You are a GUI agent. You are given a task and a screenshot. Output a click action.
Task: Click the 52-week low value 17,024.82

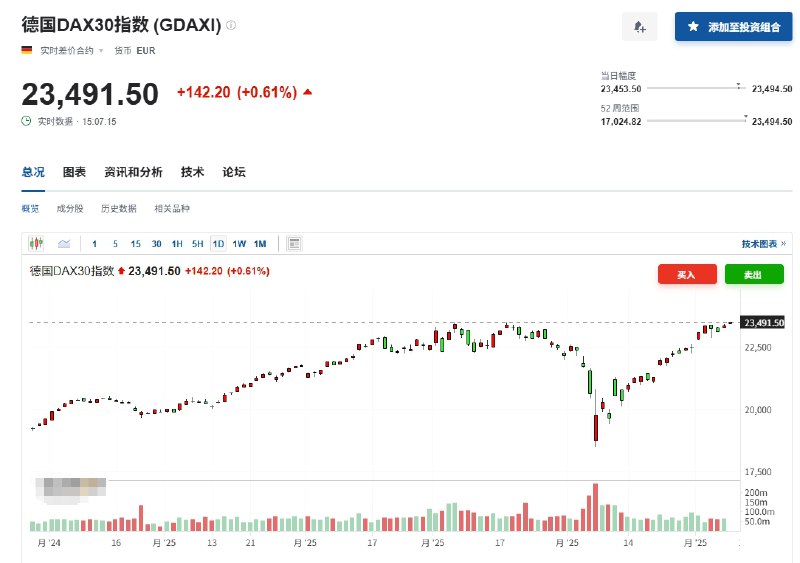[x=620, y=121]
